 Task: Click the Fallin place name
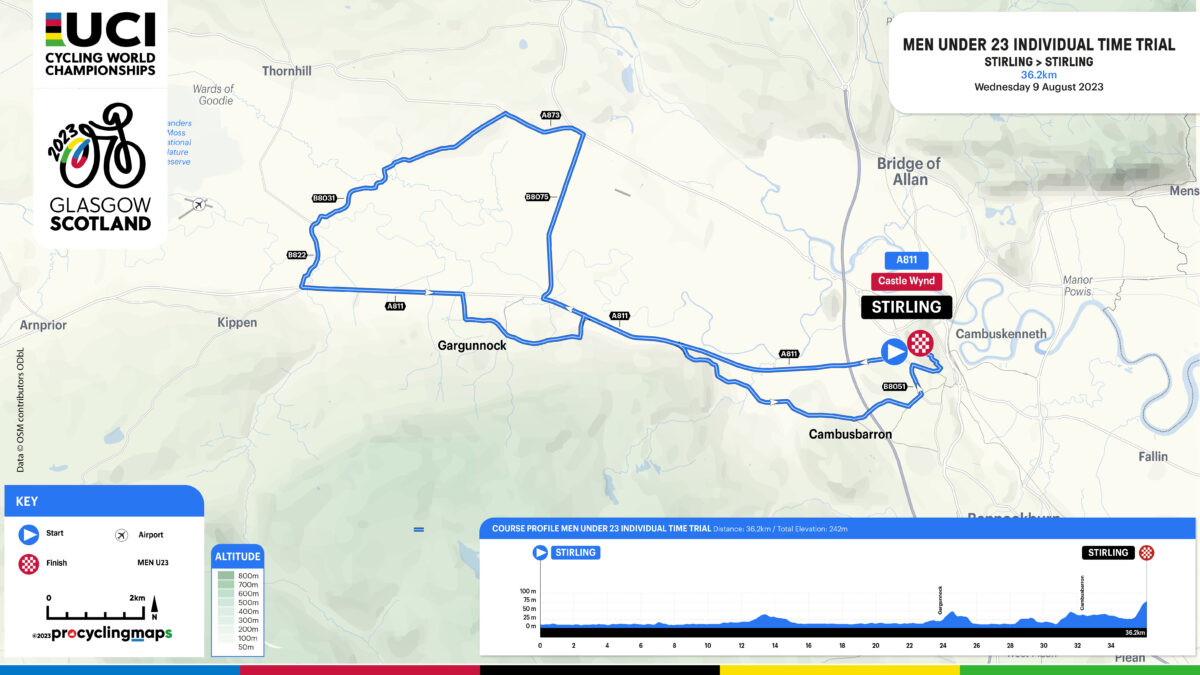pyautogui.click(x=1152, y=457)
